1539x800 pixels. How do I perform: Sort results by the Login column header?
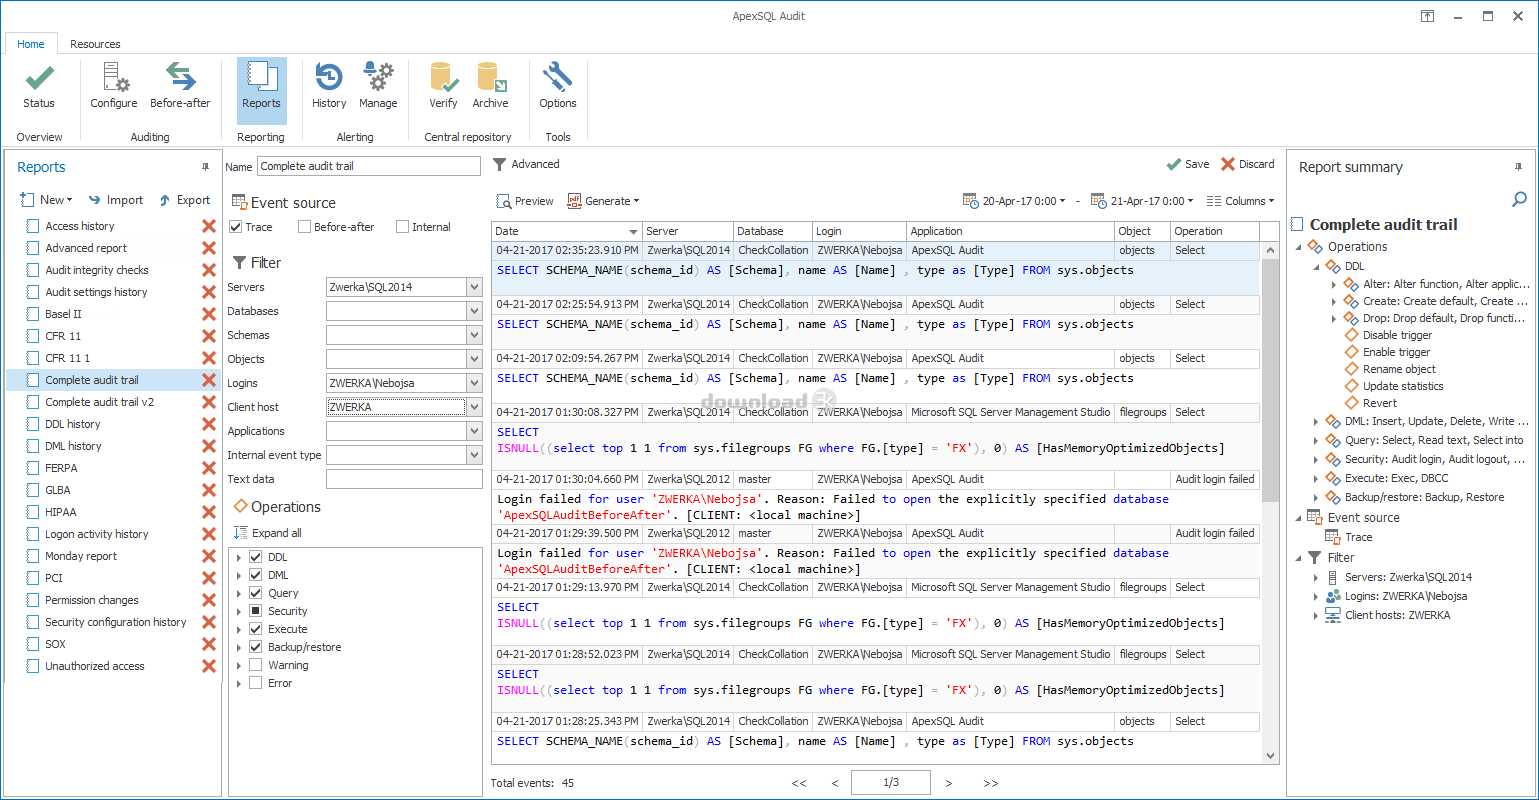[859, 231]
